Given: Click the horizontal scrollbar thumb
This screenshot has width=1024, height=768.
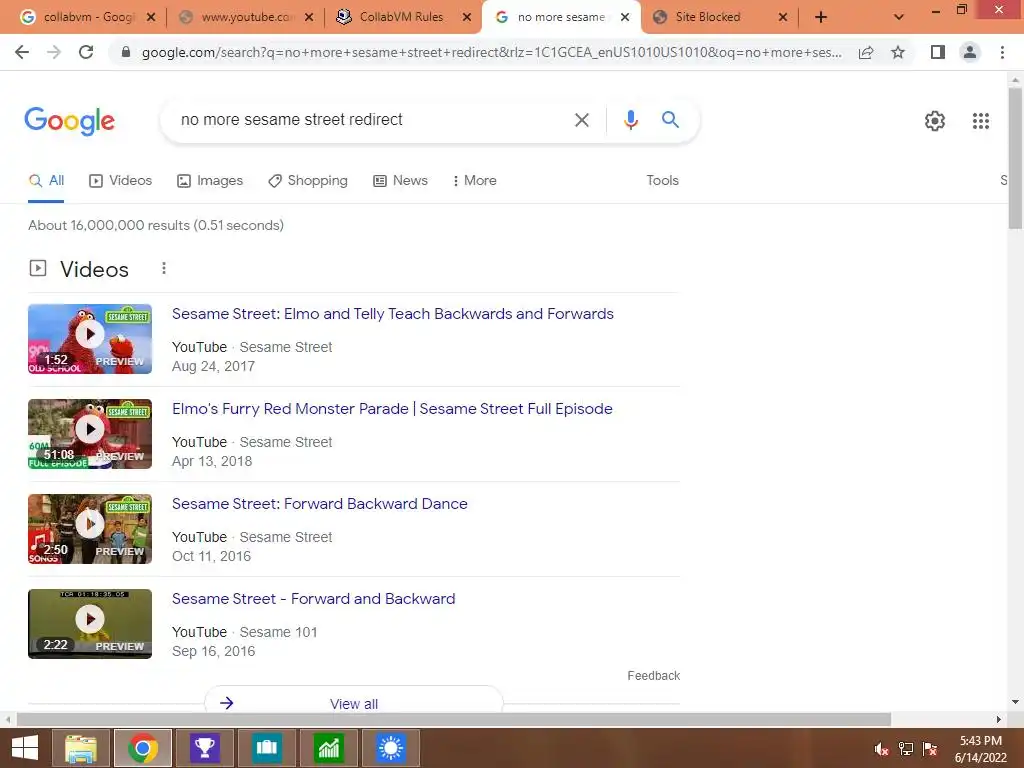Looking at the screenshot, I should 454,719.
